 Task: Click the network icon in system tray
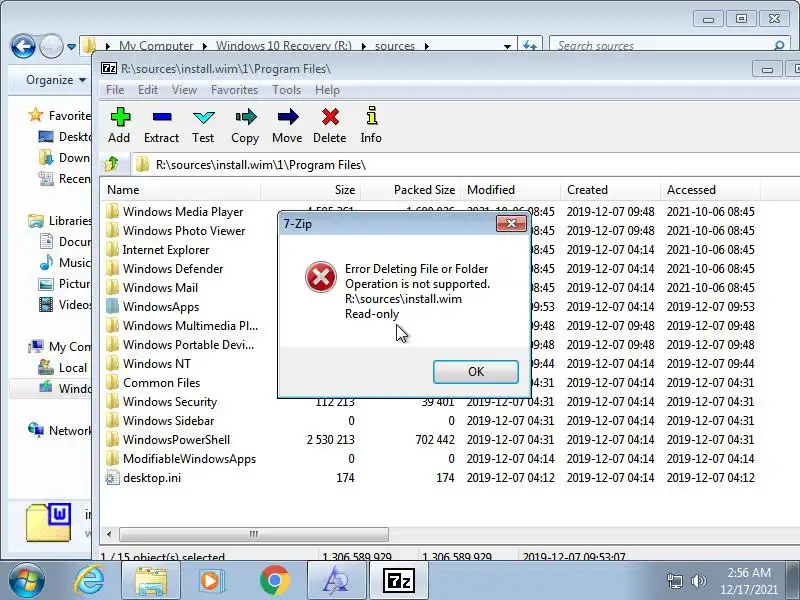coord(674,581)
